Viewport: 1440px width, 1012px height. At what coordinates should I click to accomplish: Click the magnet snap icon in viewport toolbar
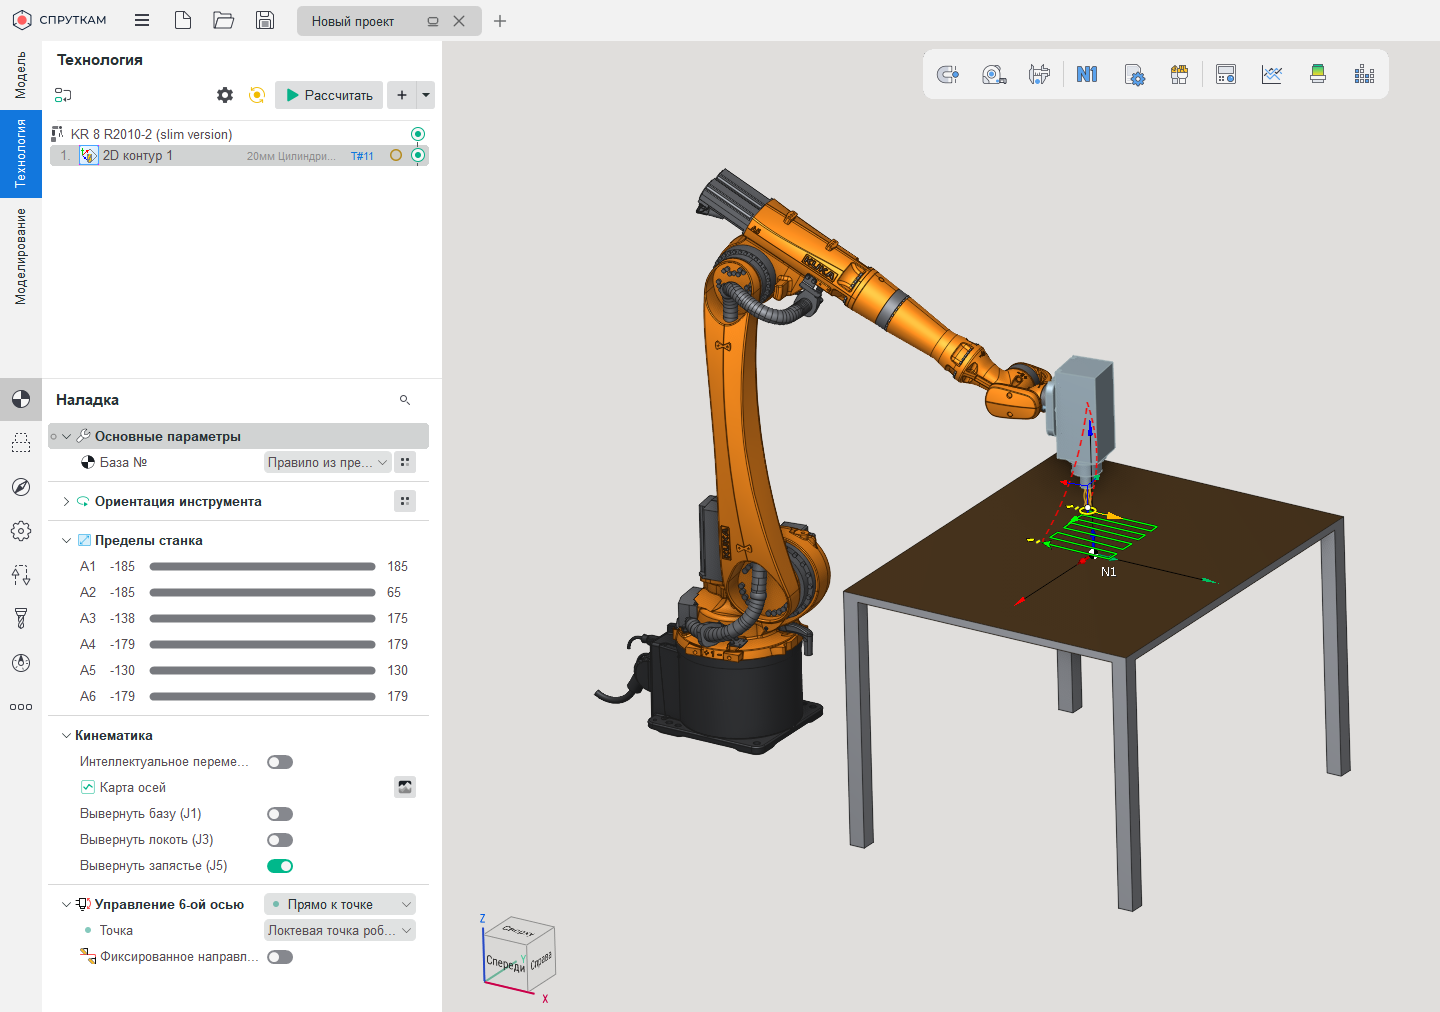tap(948, 74)
